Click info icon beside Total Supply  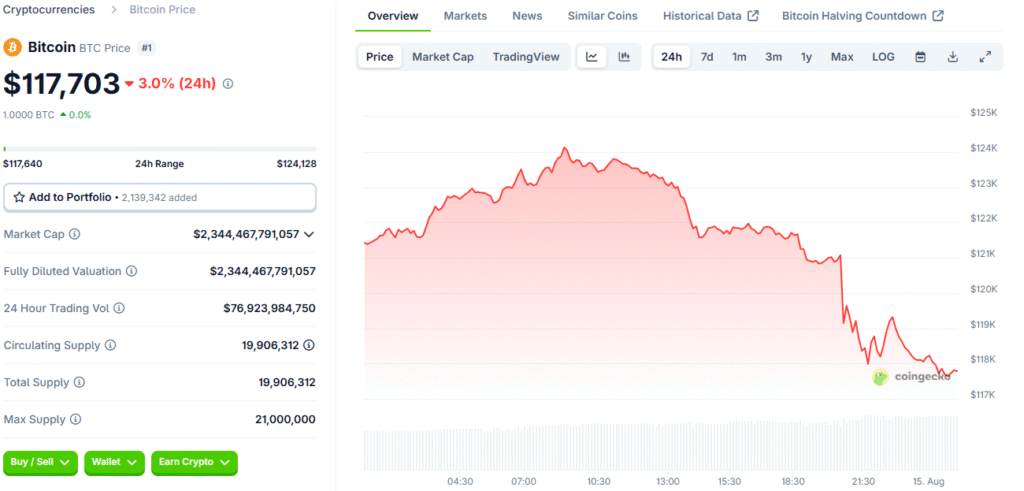click(x=79, y=382)
